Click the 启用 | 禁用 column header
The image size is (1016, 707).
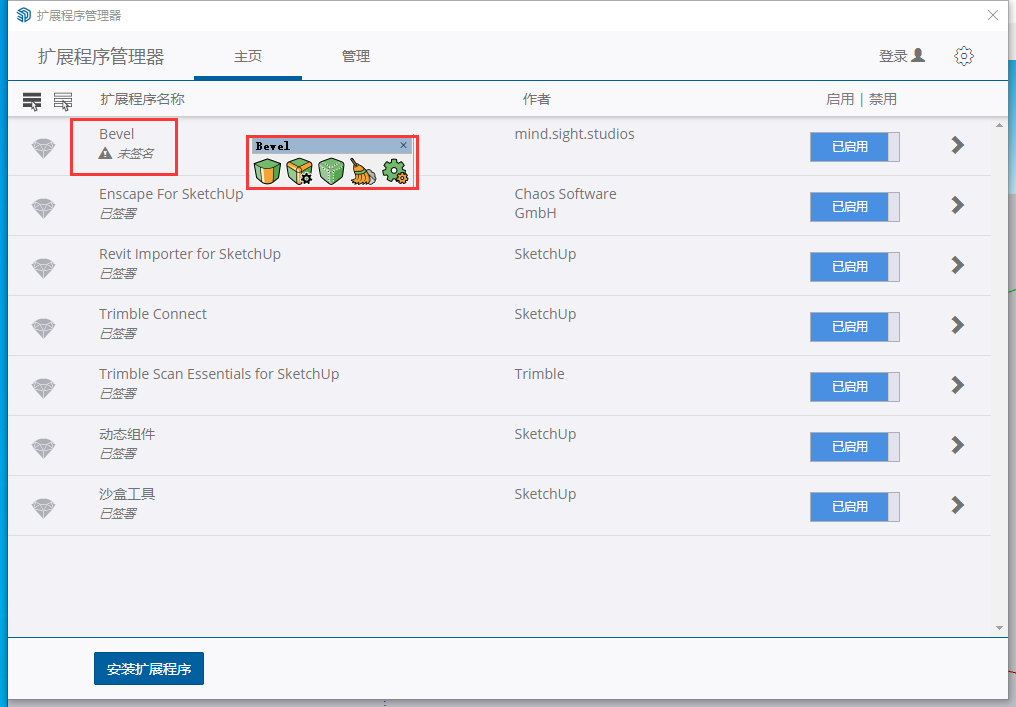(x=862, y=99)
